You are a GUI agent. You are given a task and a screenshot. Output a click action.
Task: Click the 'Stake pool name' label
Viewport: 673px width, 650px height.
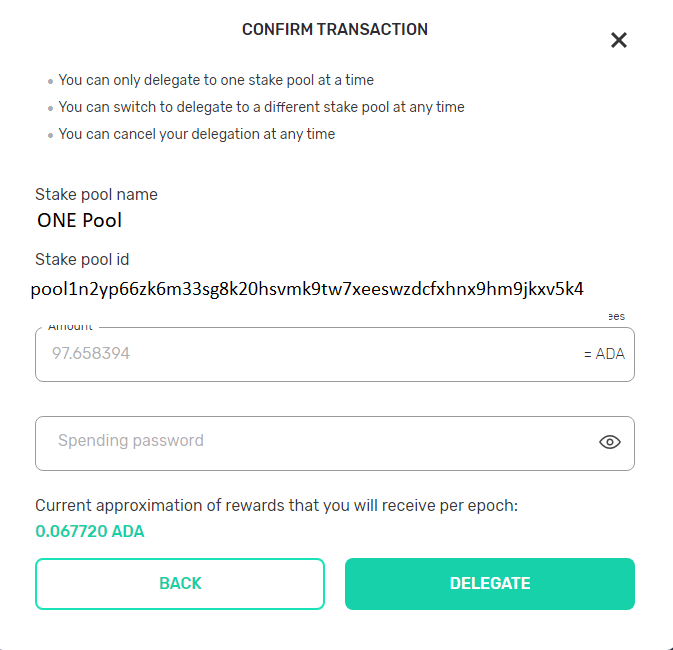click(96, 194)
